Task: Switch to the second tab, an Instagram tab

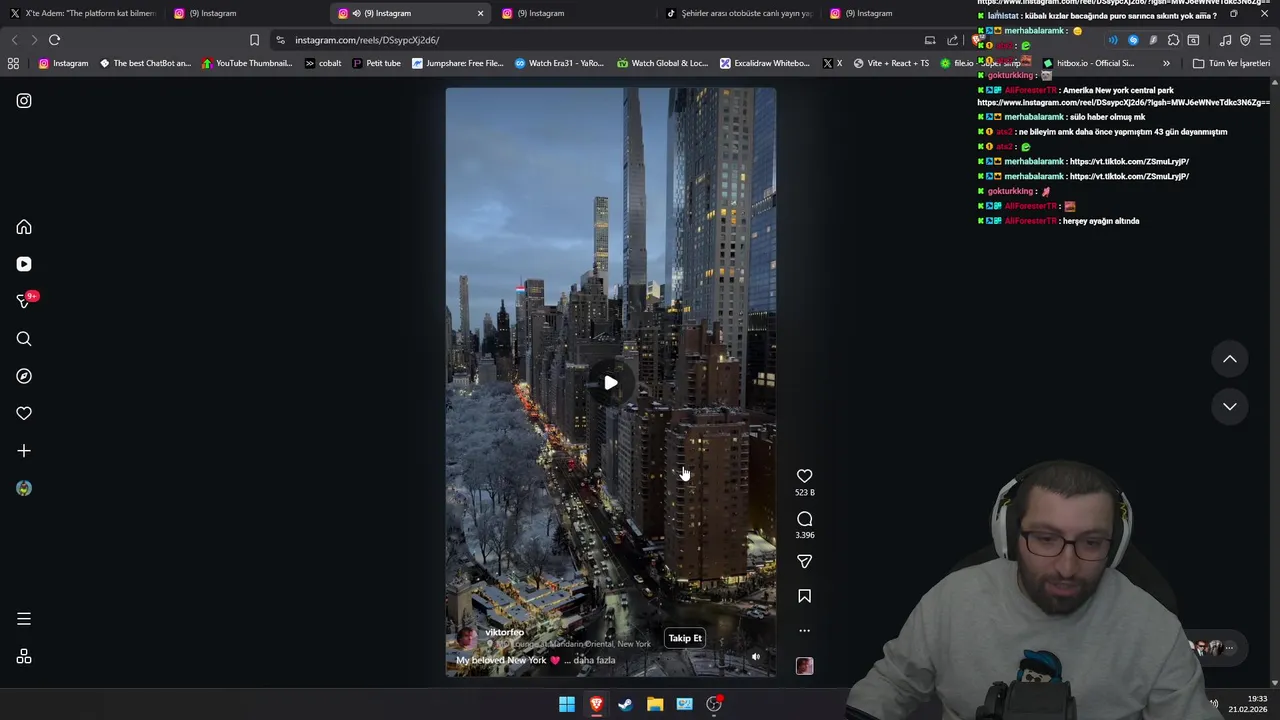Action: tap(247, 13)
